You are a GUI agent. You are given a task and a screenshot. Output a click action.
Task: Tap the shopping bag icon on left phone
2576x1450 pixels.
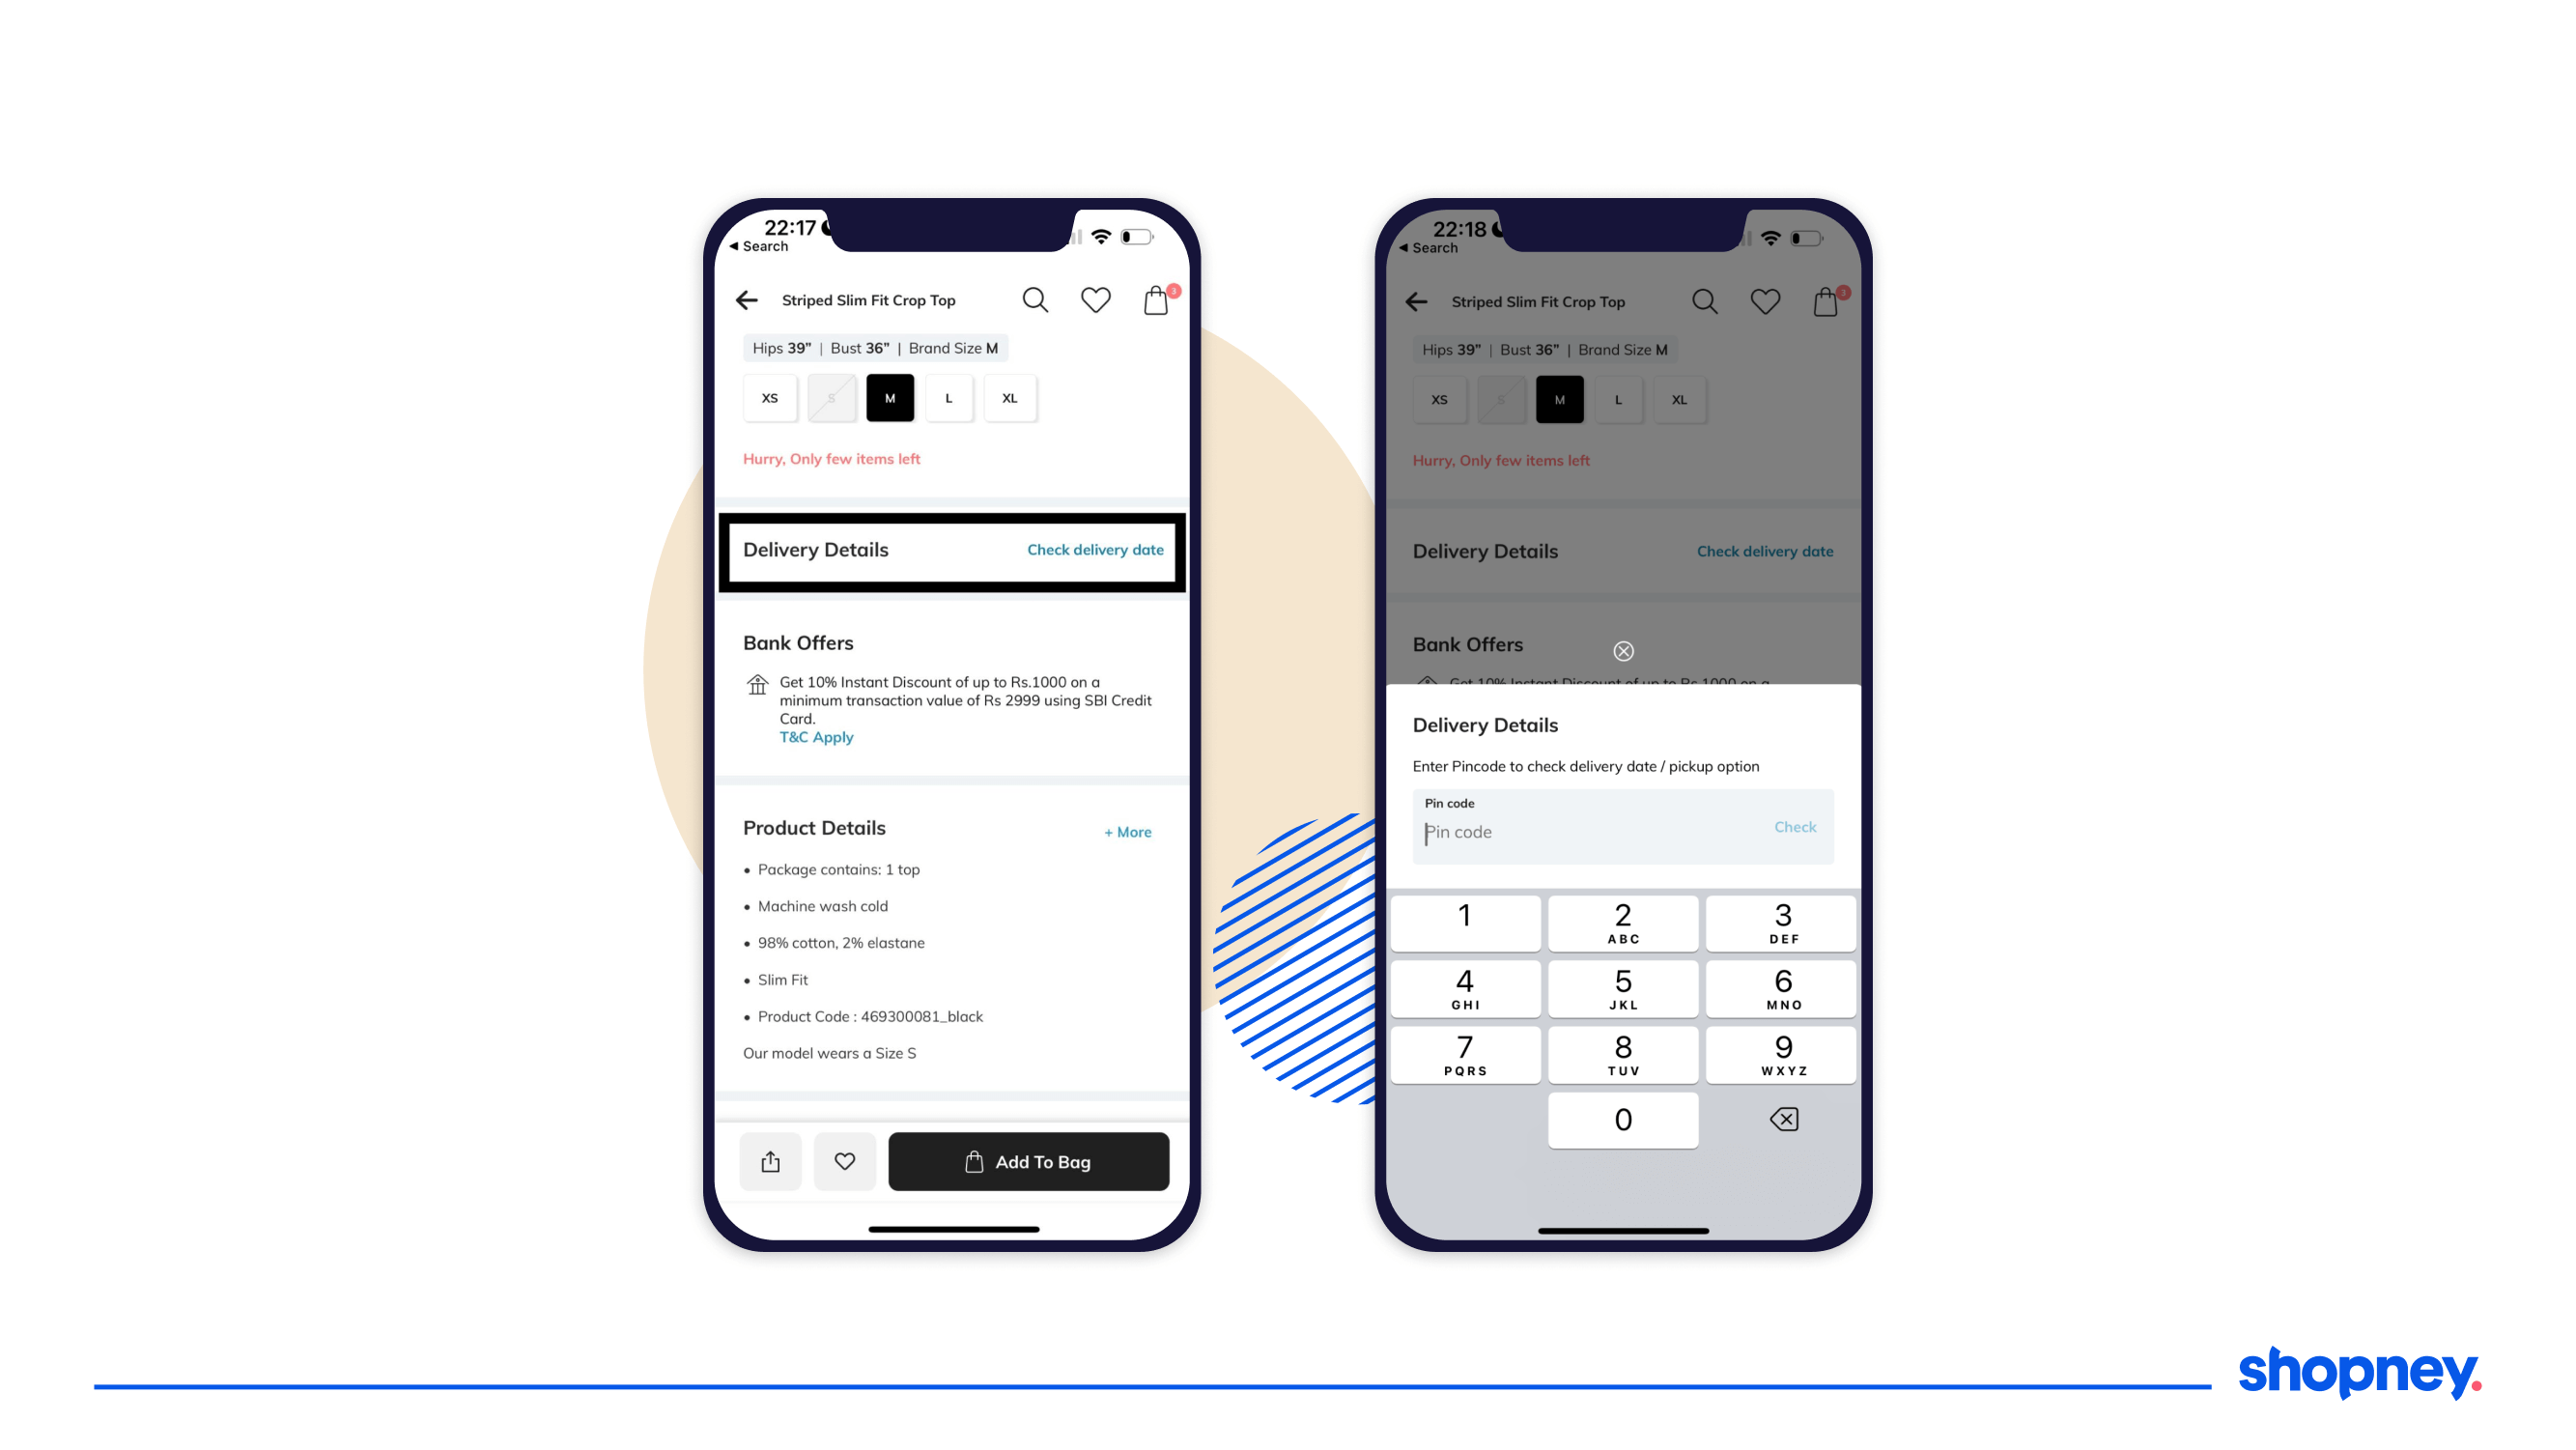(x=1157, y=299)
